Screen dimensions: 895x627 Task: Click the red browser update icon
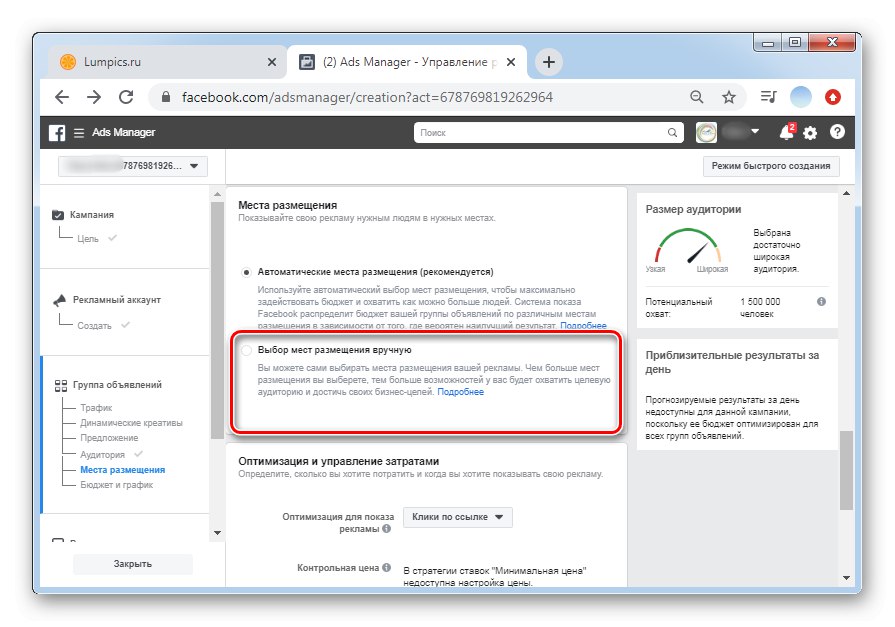(833, 97)
